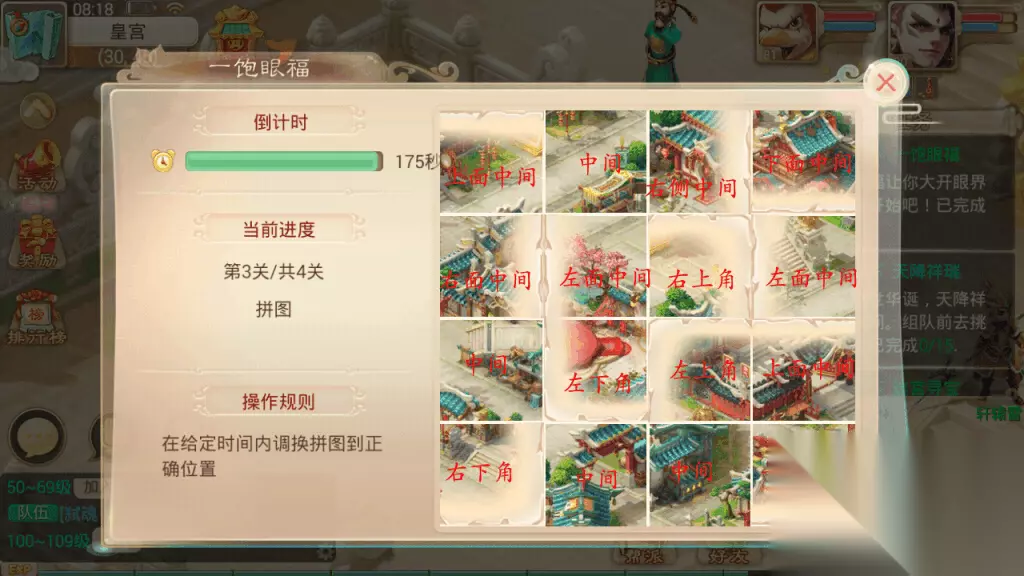
Task: Select puzzle piece labeled 下面中间
Action: tap(804, 161)
